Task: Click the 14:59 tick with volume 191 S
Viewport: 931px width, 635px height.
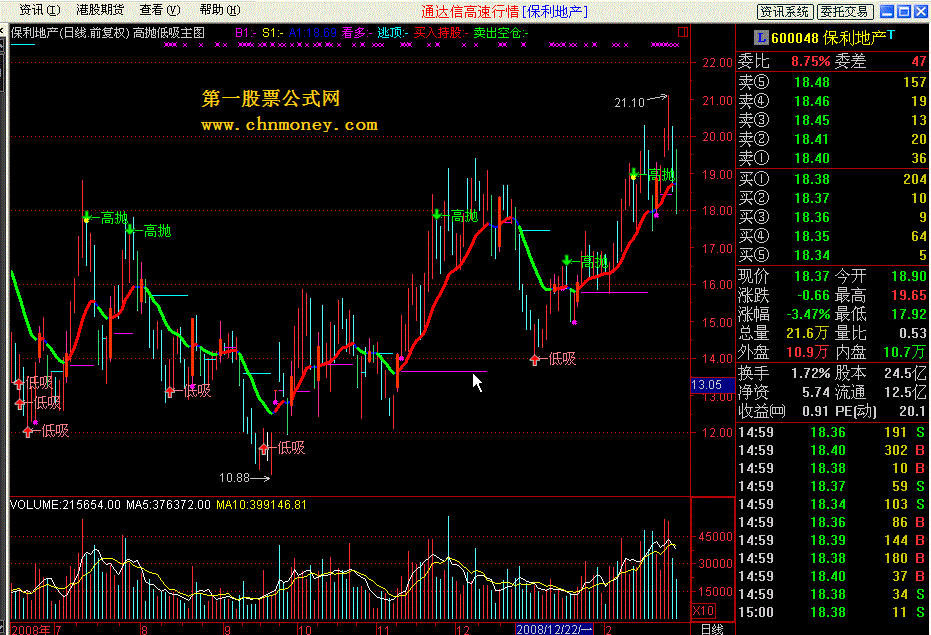Action: [x=832, y=432]
